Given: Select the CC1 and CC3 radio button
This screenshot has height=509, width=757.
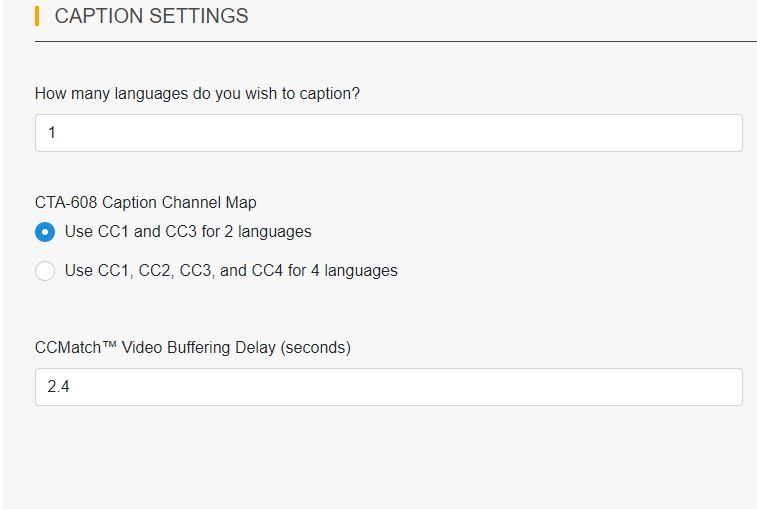Looking at the screenshot, I should tap(45, 232).
